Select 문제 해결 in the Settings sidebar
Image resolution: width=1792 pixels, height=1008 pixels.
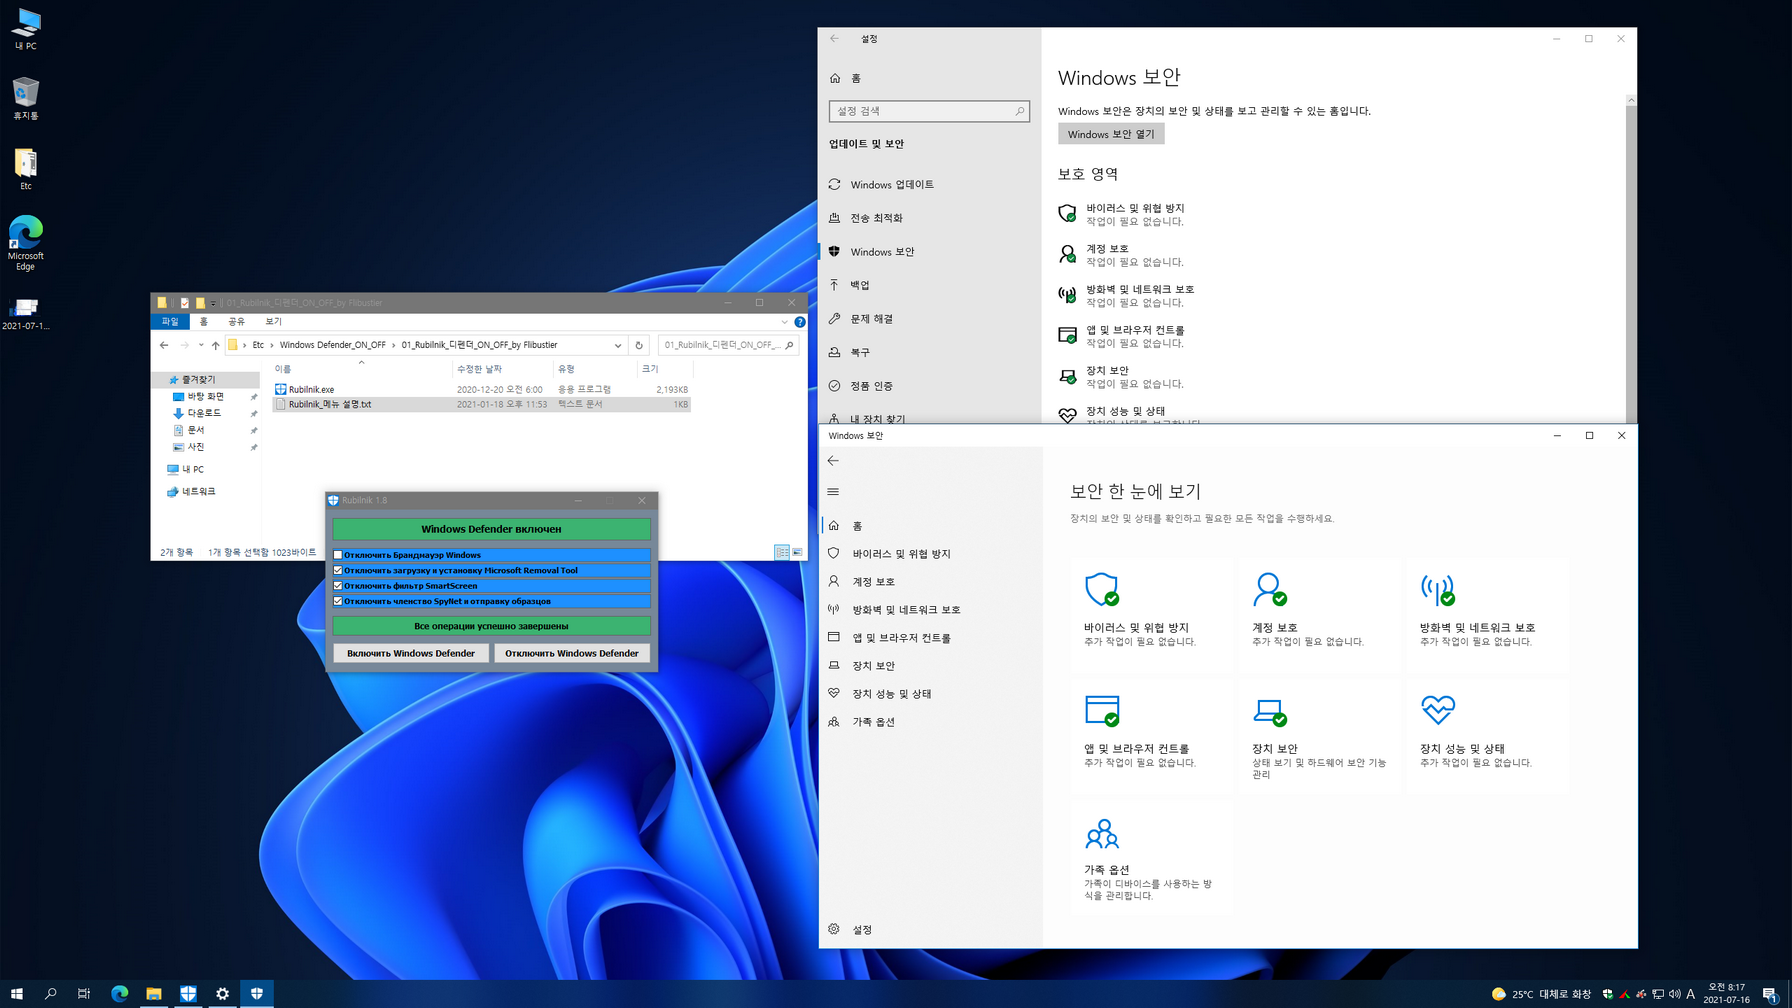(930, 319)
